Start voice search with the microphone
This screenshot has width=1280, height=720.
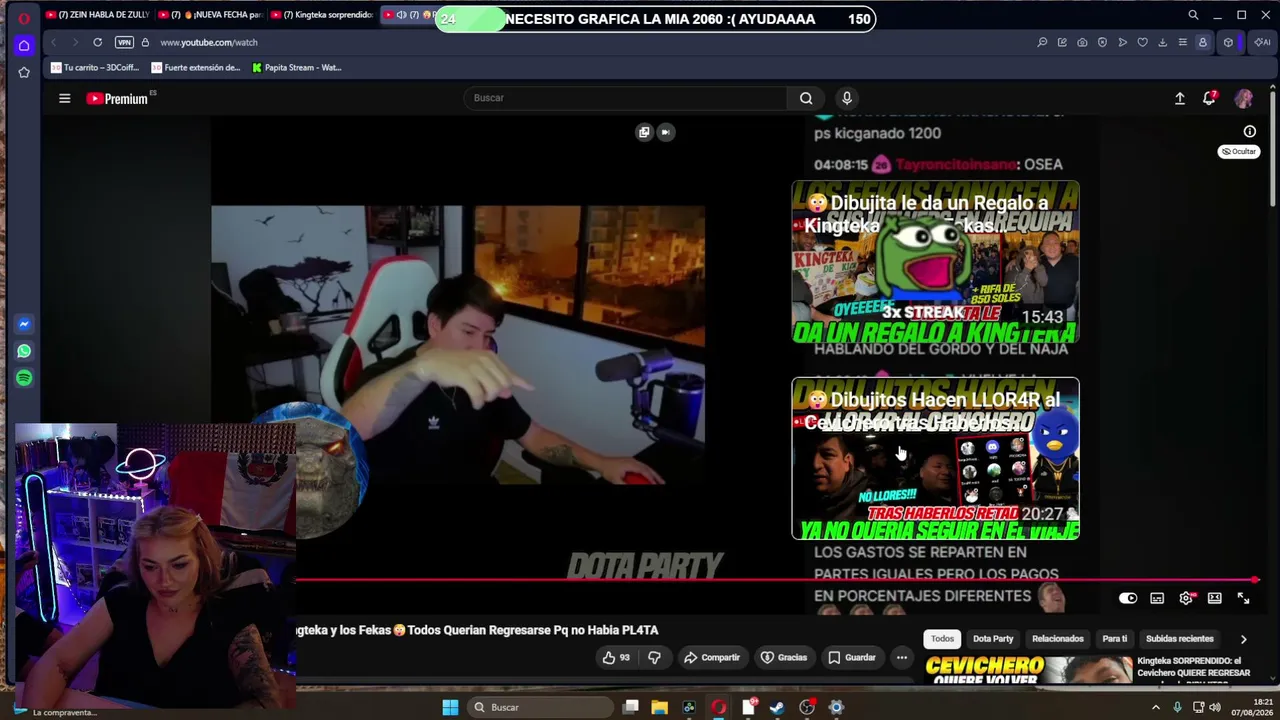coord(847,98)
